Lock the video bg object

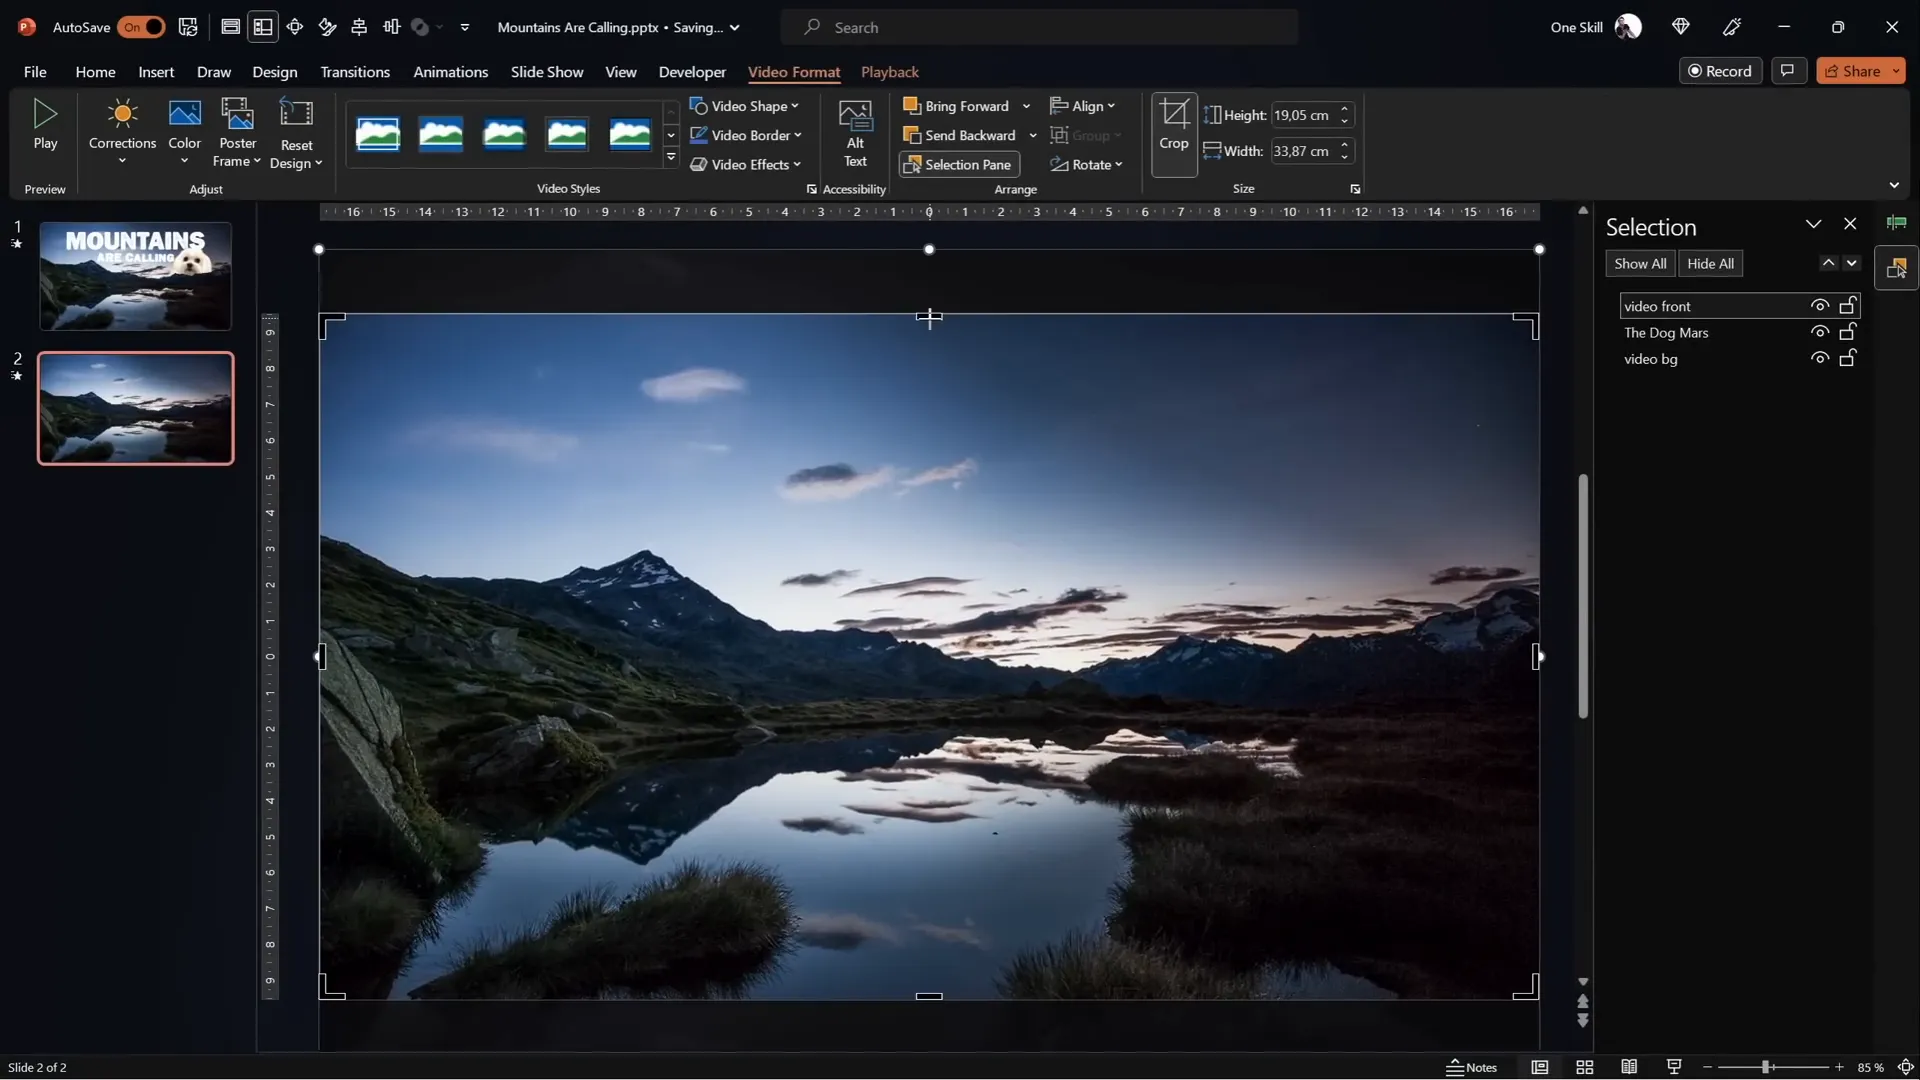1848,358
